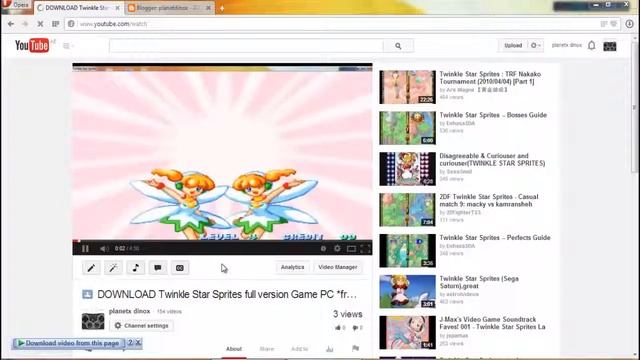Open the account avatar menu
Screen dimensions: 640x360
tap(610, 46)
